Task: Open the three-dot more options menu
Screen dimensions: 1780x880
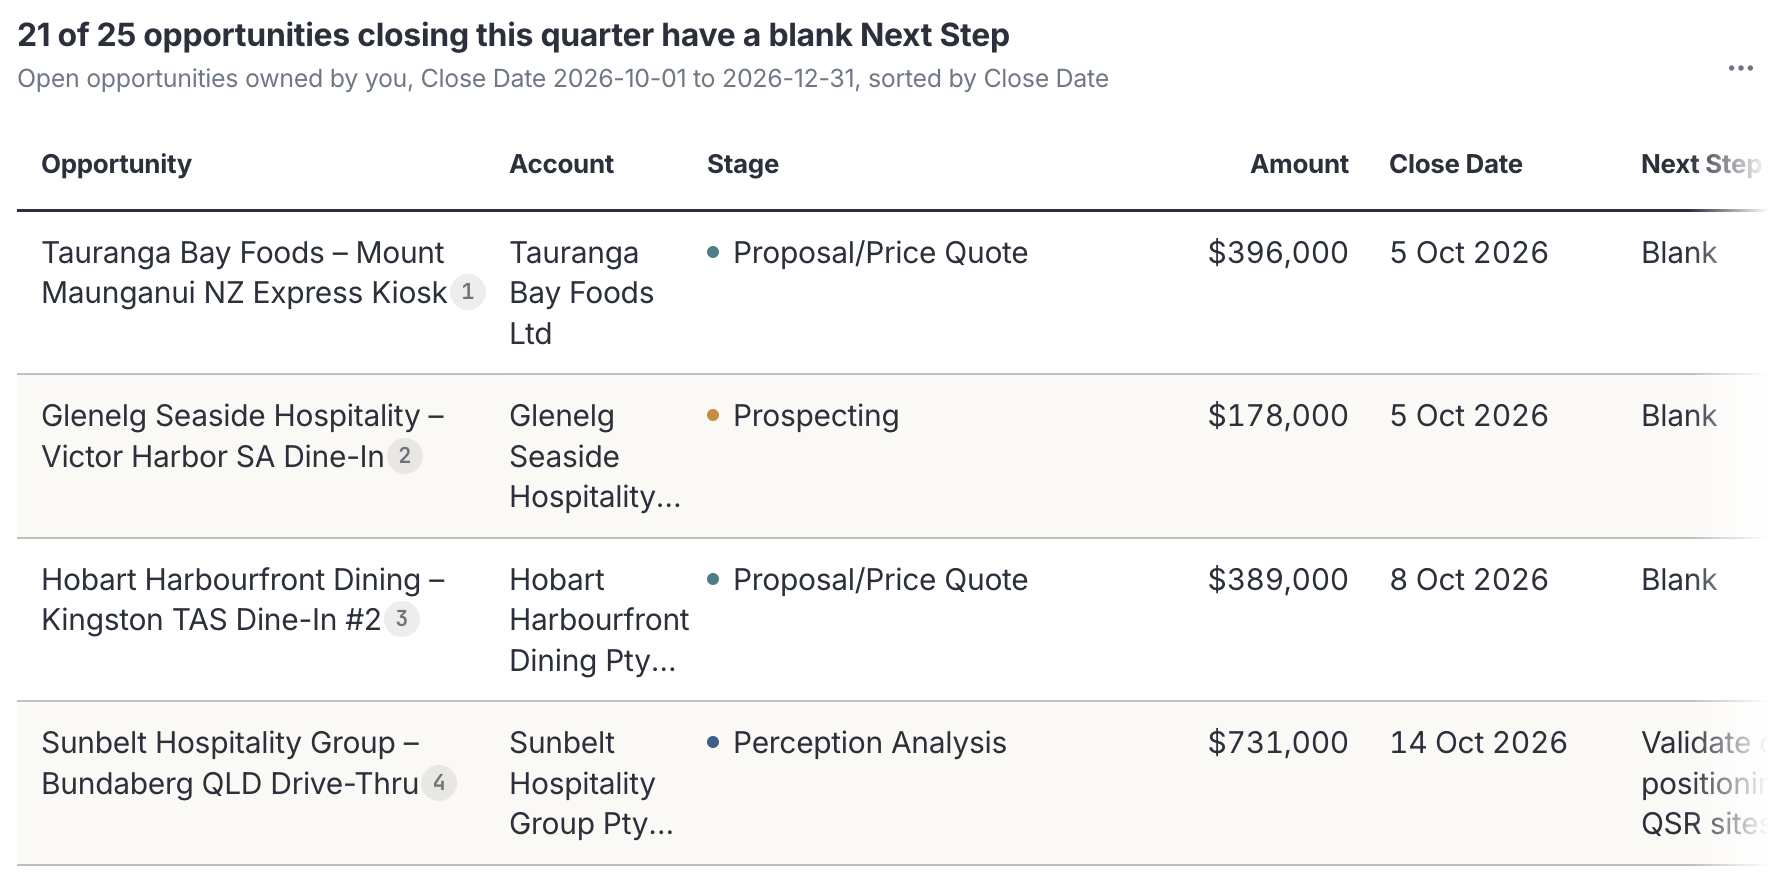Action: click(1740, 68)
